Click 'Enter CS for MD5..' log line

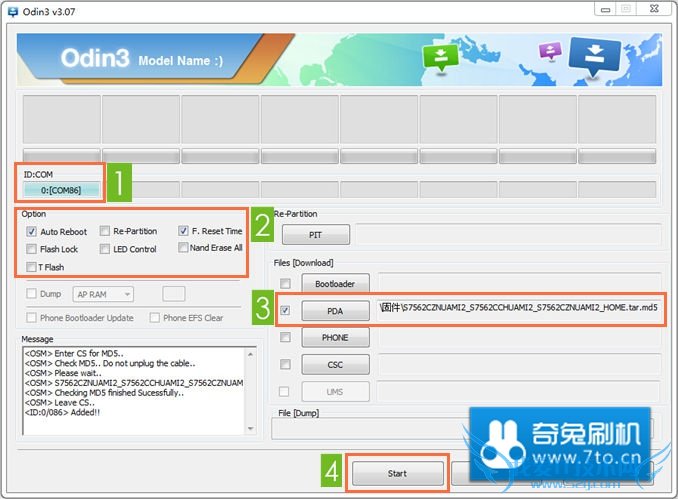(x=74, y=353)
